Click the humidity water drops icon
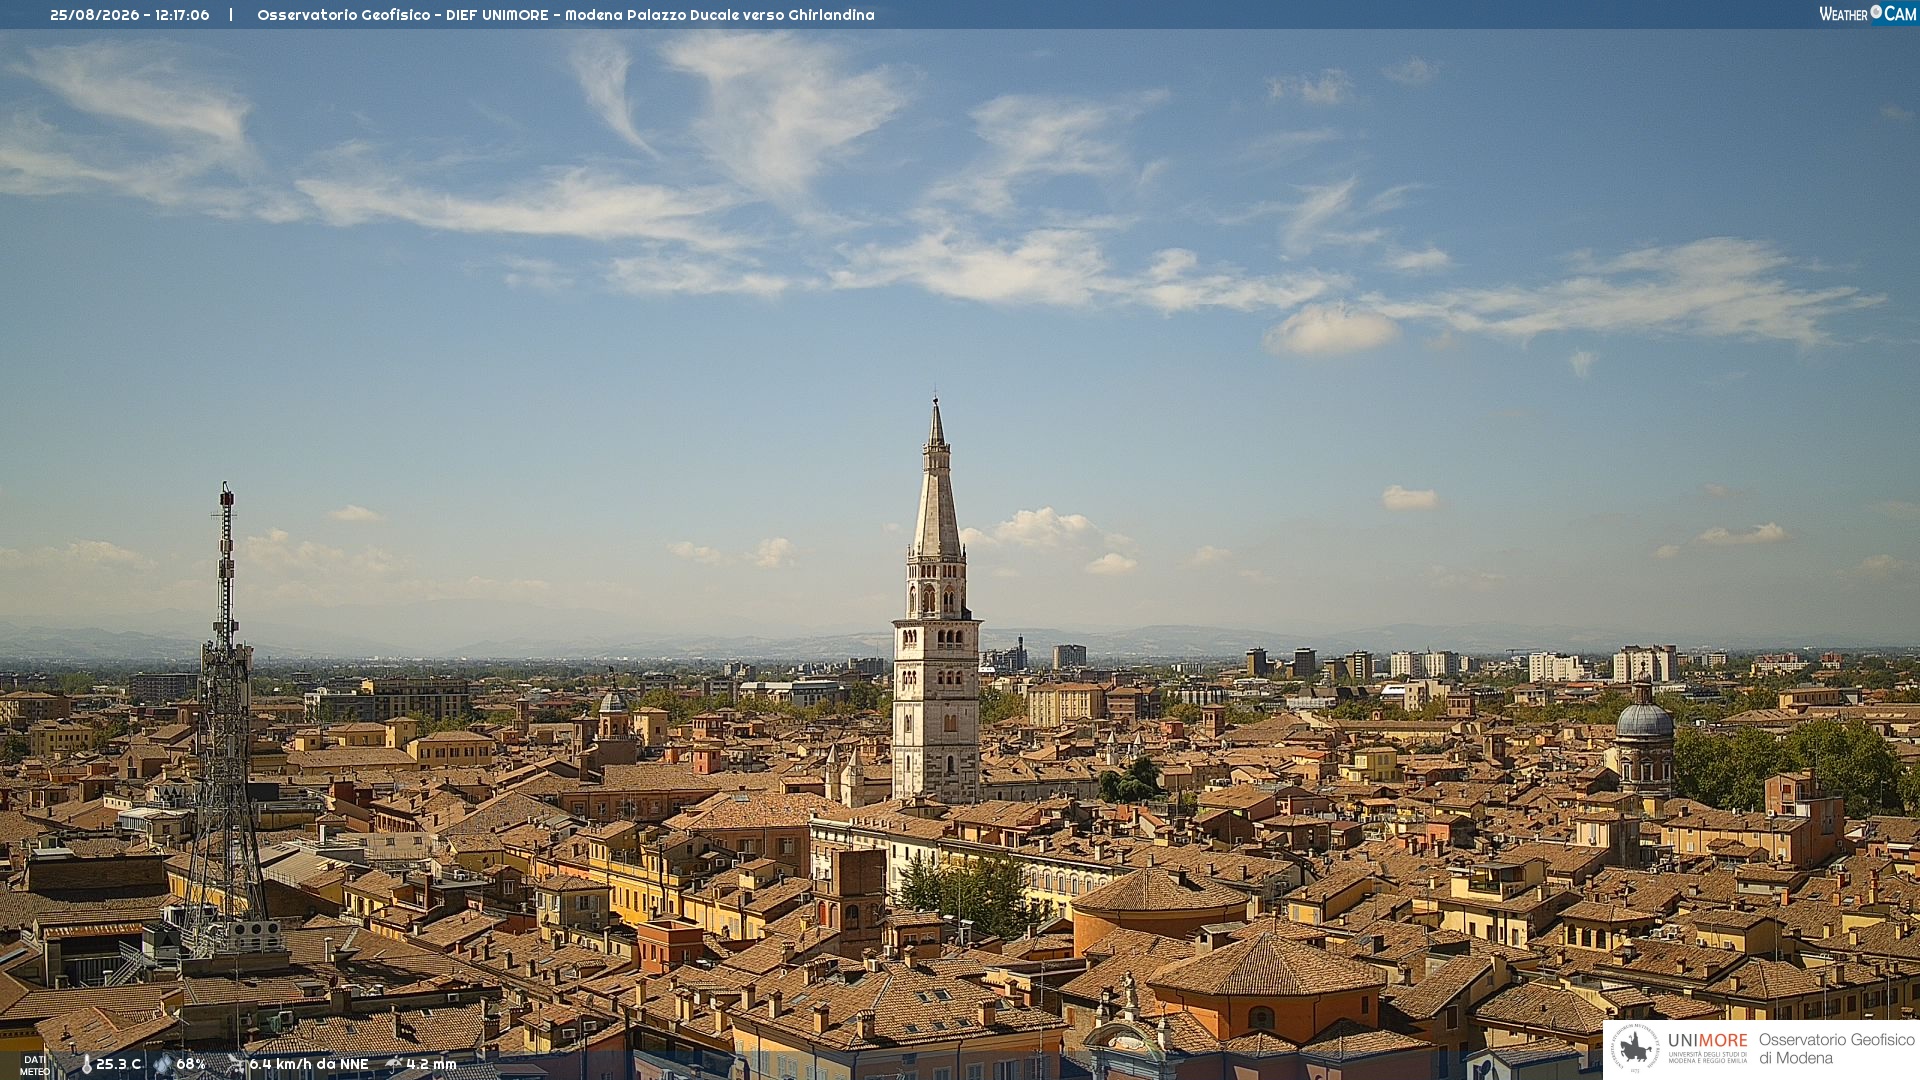 click(163, 1065)
